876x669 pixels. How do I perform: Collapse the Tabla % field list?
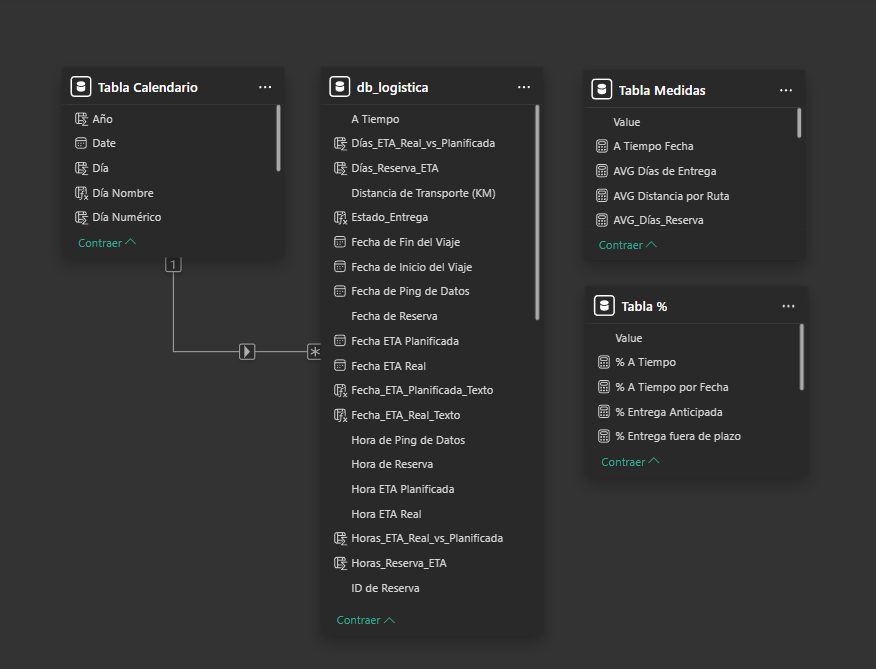(630, 462)
